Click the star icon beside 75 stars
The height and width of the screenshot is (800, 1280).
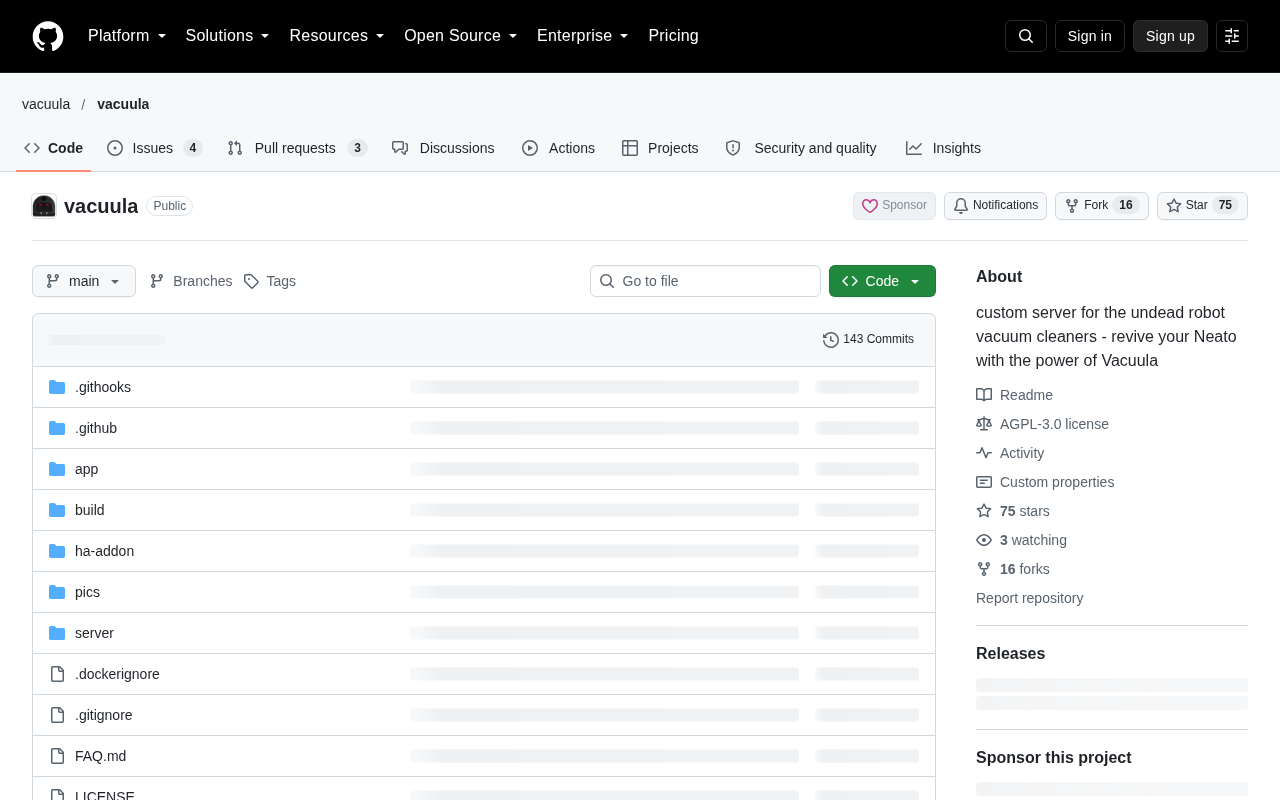(x=984, y=511)
